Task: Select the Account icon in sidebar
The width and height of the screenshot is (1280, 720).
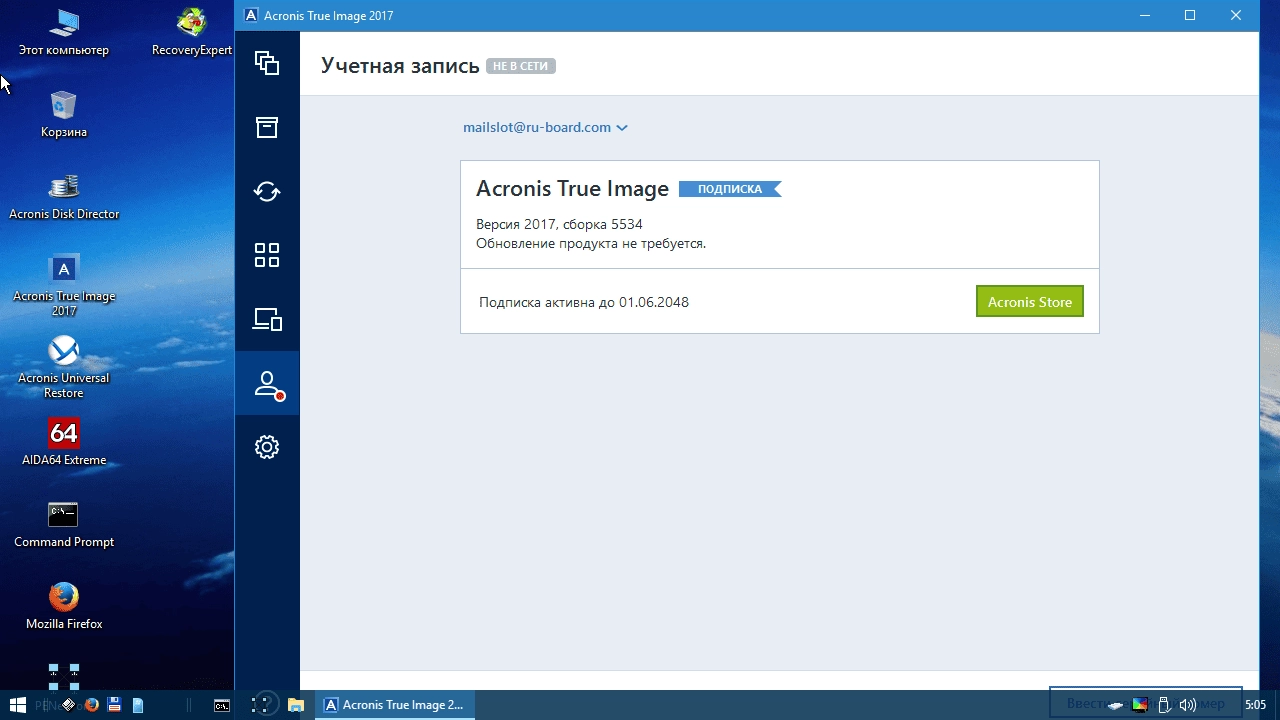Action: coord(267,383)
